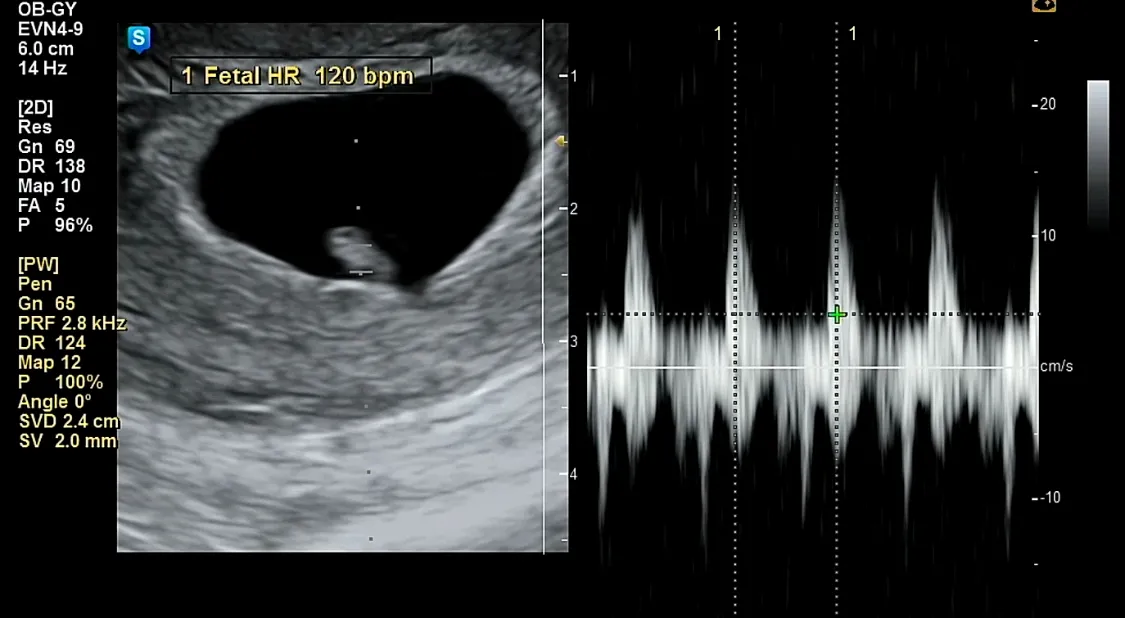Viewport: 1125px width, 618px height.
Task: Click the depth scale marker 1
Action: [x=573, y=75]
